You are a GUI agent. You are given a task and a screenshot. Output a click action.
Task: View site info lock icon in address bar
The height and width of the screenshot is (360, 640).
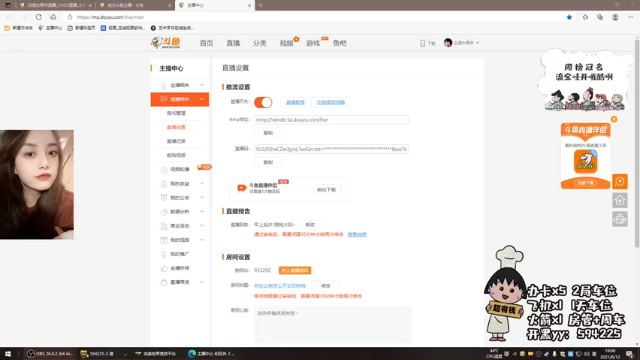70,17
